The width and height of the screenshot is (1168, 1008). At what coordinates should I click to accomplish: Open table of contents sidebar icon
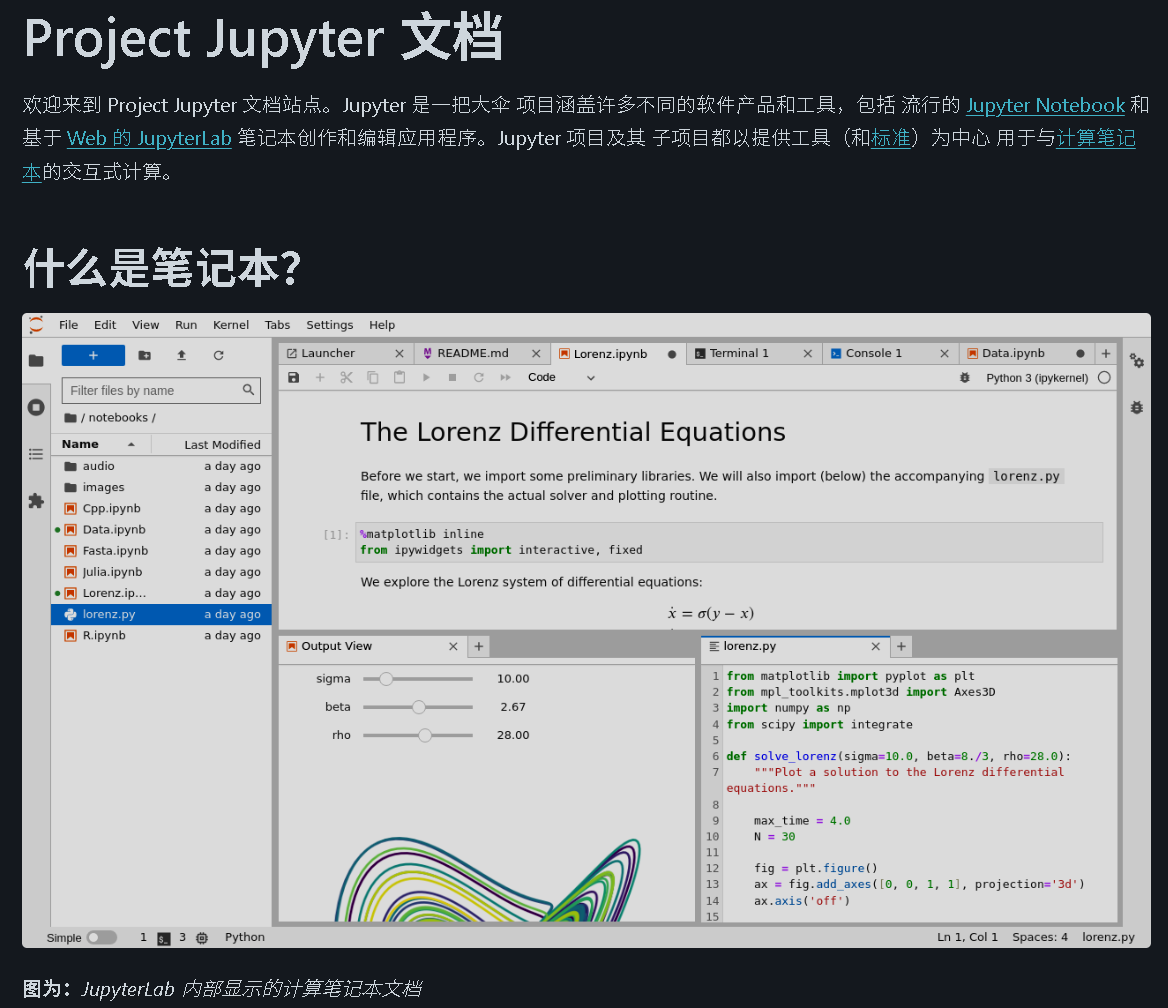pyautogui.click(x=36, y=454)
